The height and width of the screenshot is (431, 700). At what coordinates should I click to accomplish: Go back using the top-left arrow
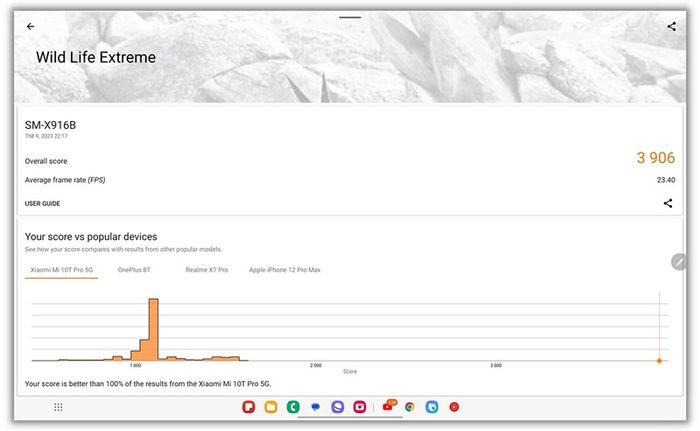(31, 27)
